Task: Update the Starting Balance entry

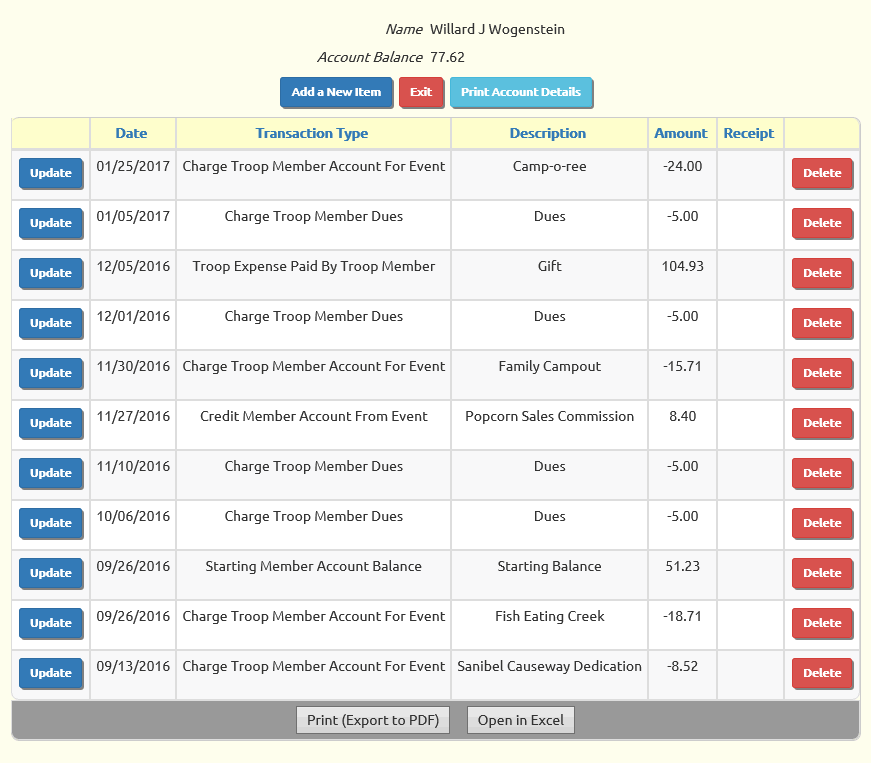Action: (51, 573)
